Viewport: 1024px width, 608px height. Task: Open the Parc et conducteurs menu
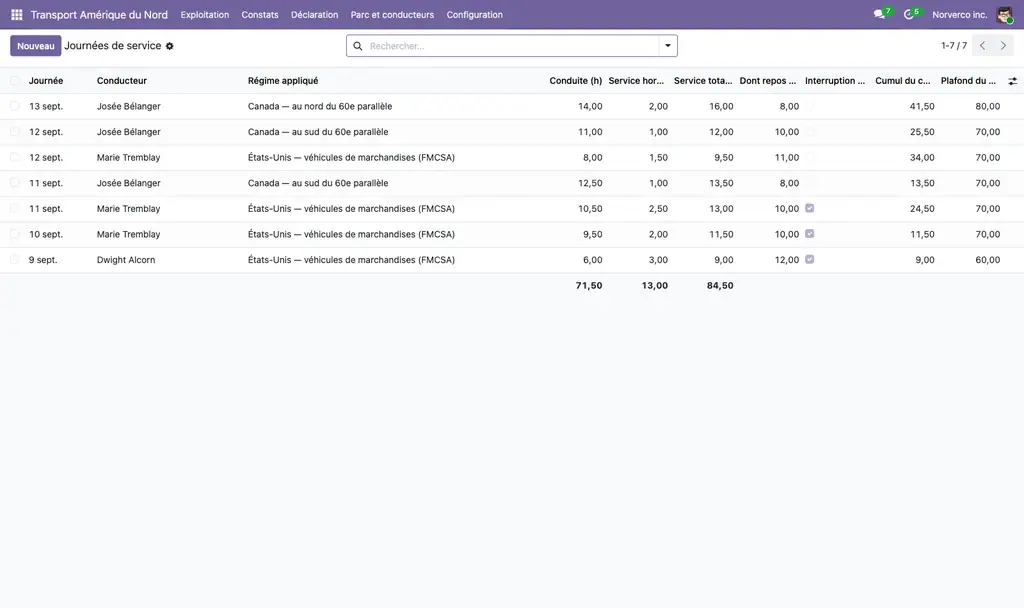(x=392, y=14)
